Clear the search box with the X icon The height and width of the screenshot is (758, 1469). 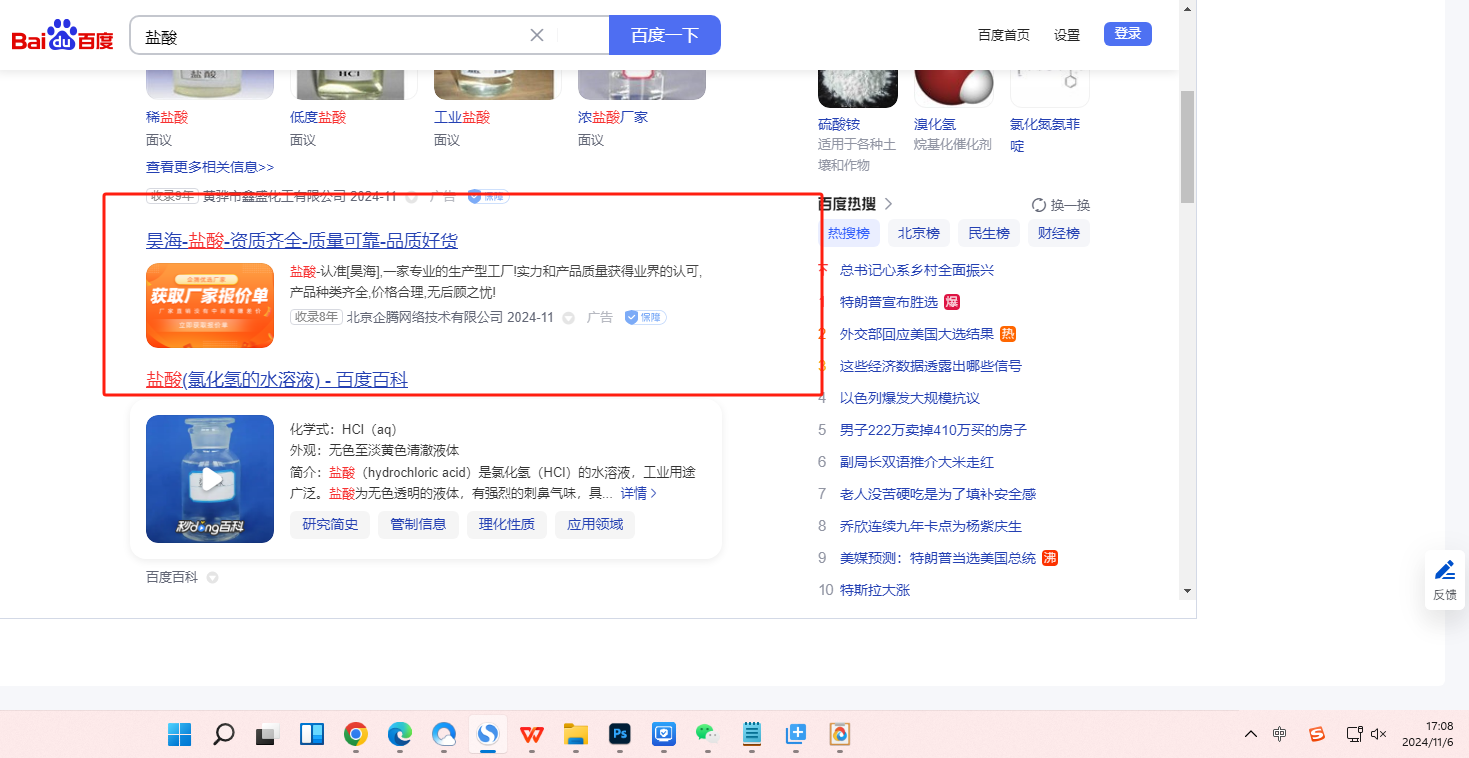pyautogui.click(x=537, y=36)
